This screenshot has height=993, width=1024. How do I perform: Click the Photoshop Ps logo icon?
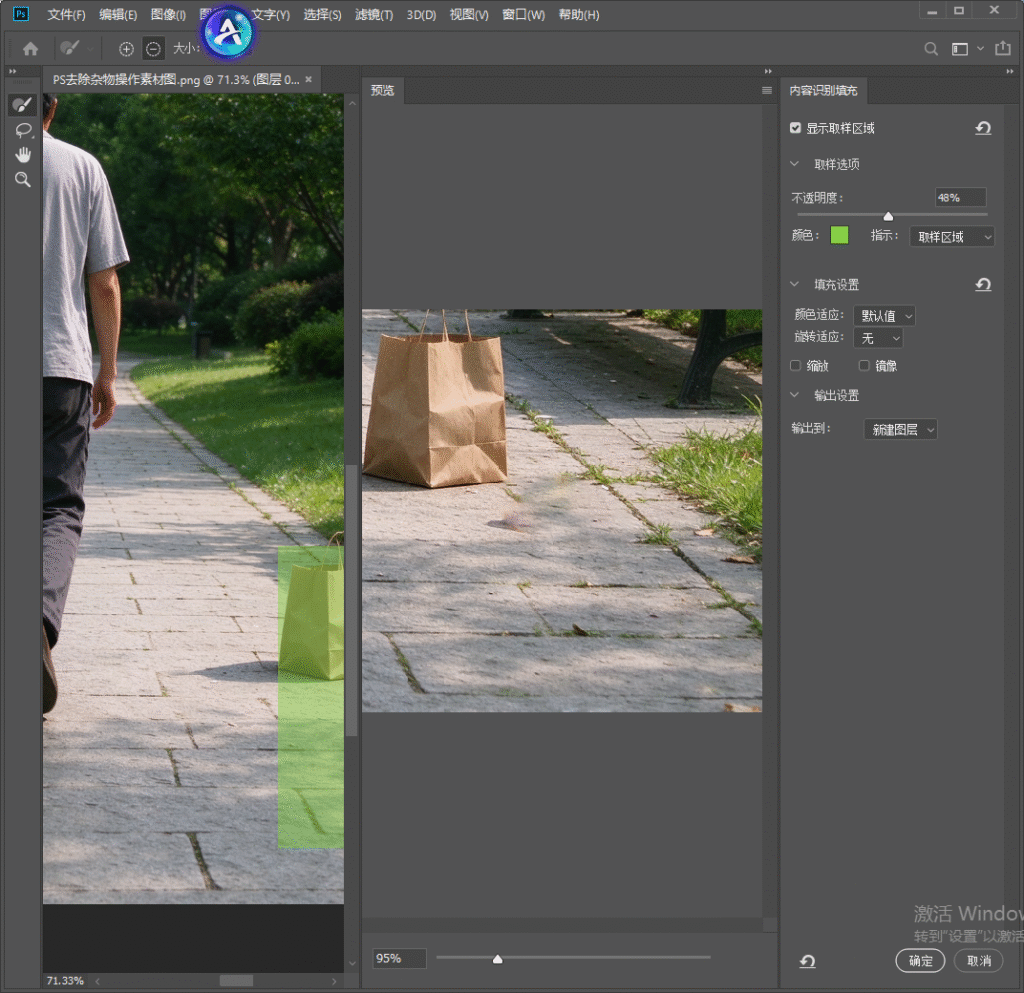pyautogui.click(x=21, y=14)
